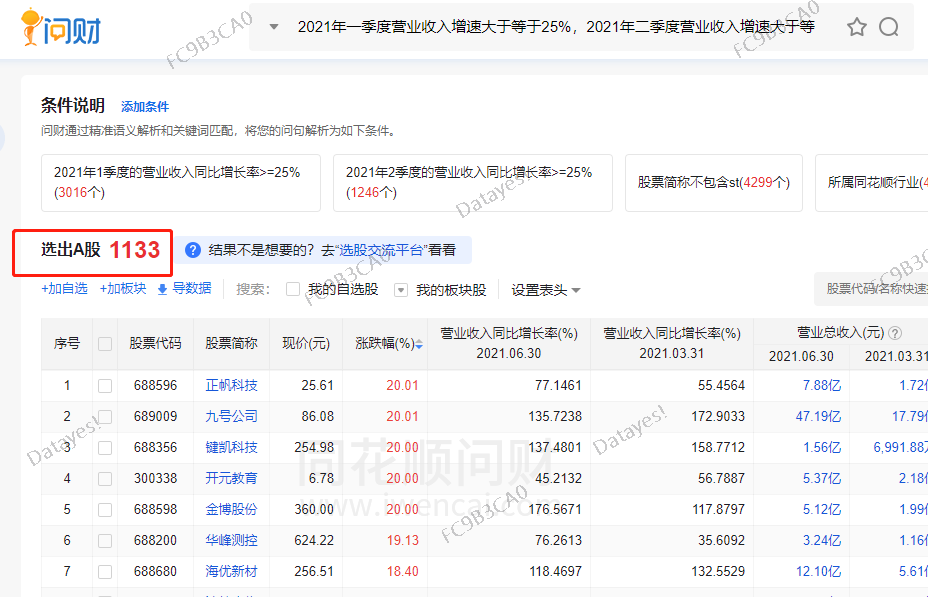Click the magnifier search icon
Image resolution: width=928 pixels, height=597 pixels.
click(x=889, y=27)
